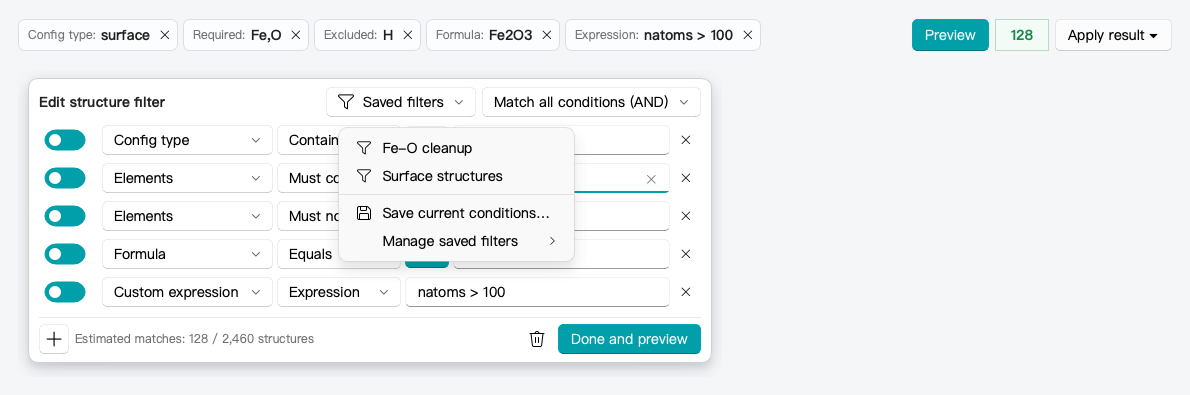The height and width of the screenshot is (395, 1190).
Task: Remove the Expression: natoms > 100 chip
Action: [748, 35]
